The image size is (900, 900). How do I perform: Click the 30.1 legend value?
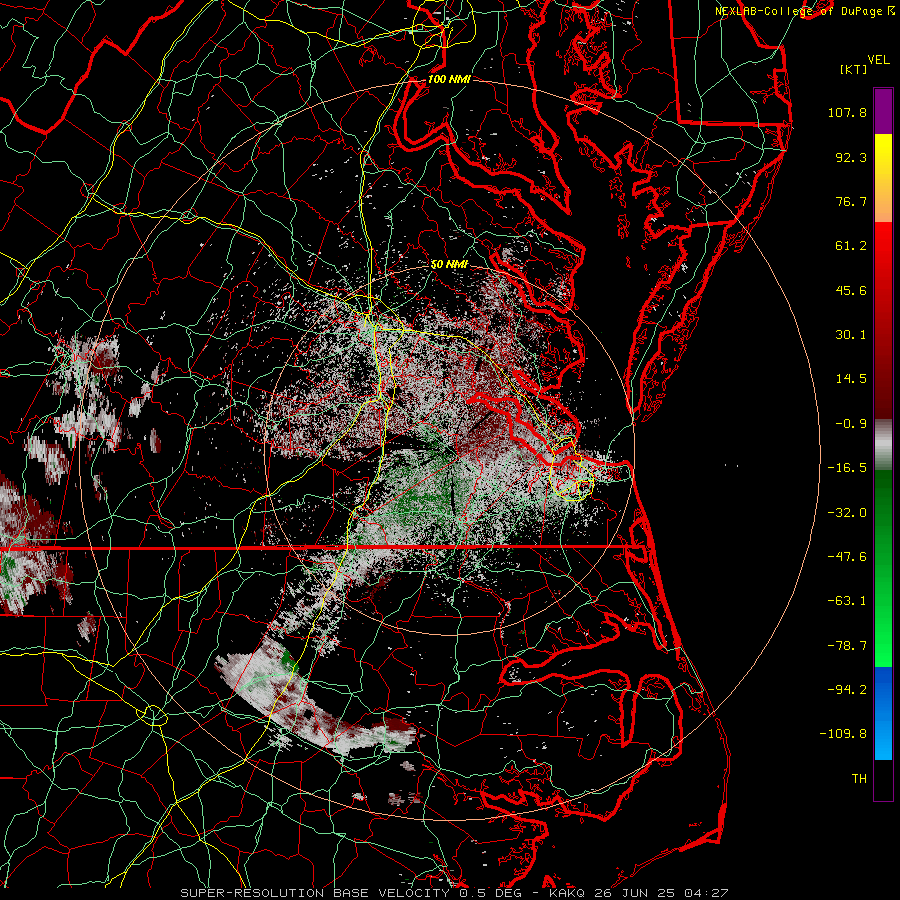coord(851,335)
